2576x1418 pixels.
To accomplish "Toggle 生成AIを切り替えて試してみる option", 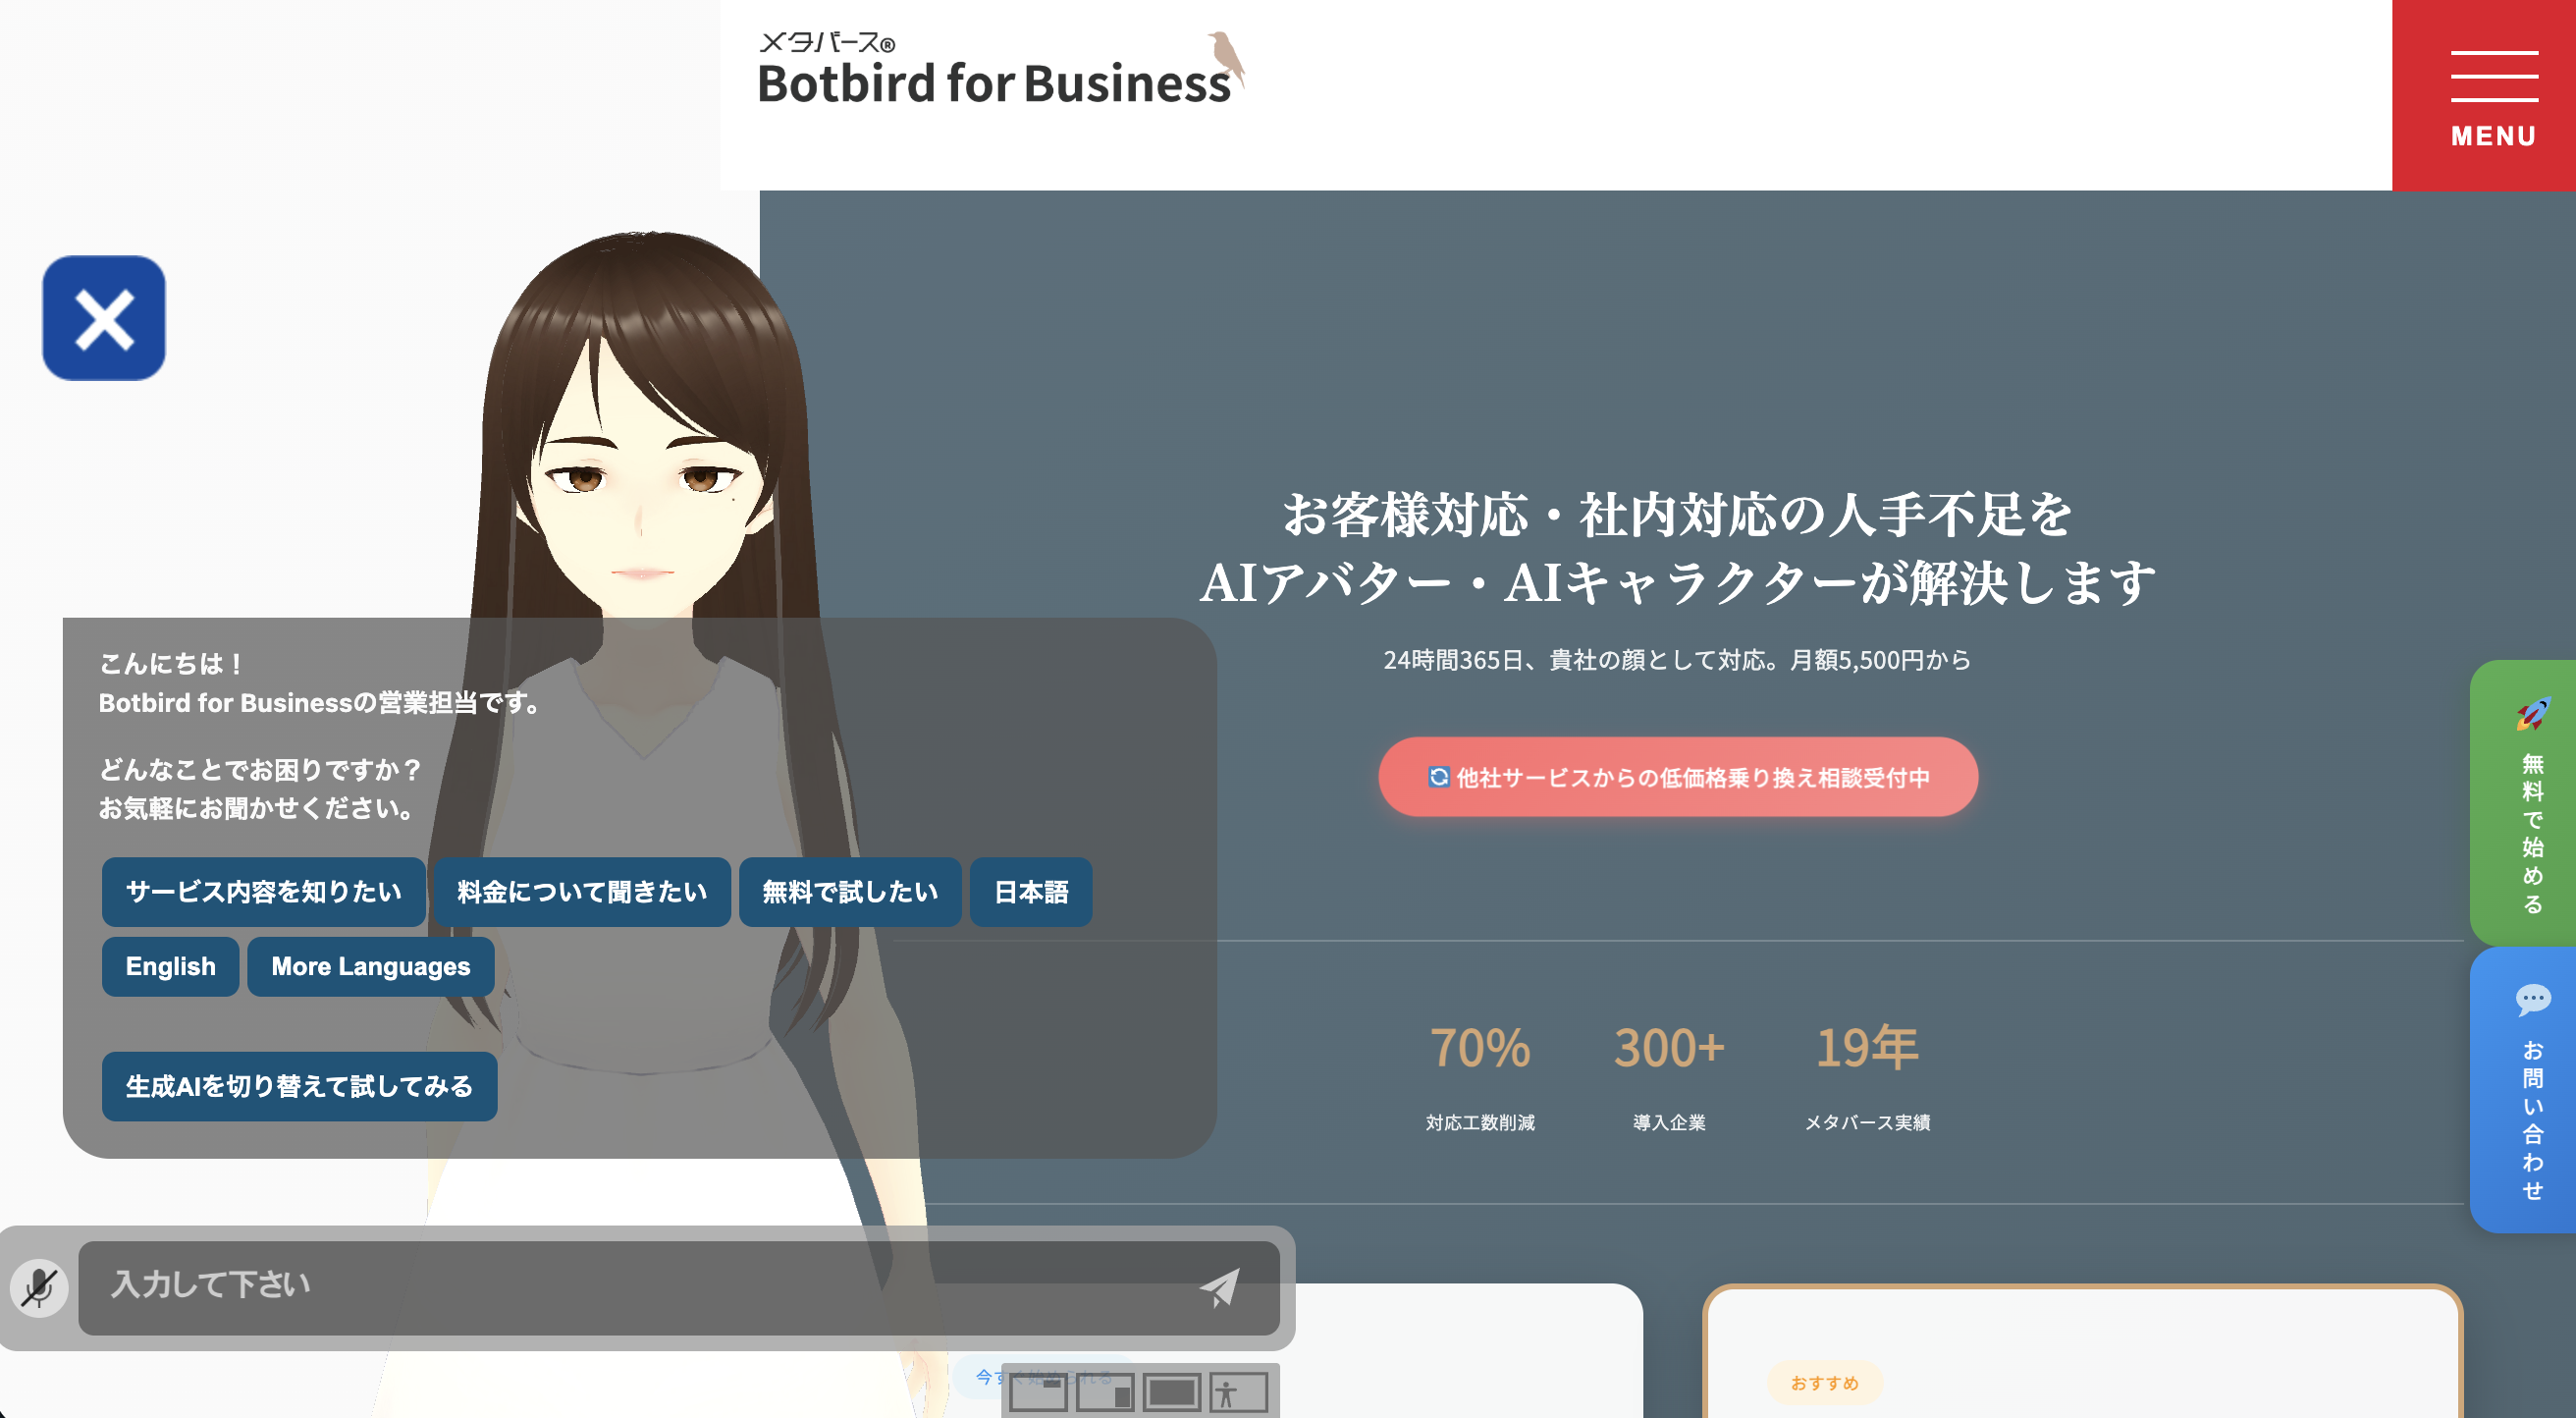I will click(299, 1085).
